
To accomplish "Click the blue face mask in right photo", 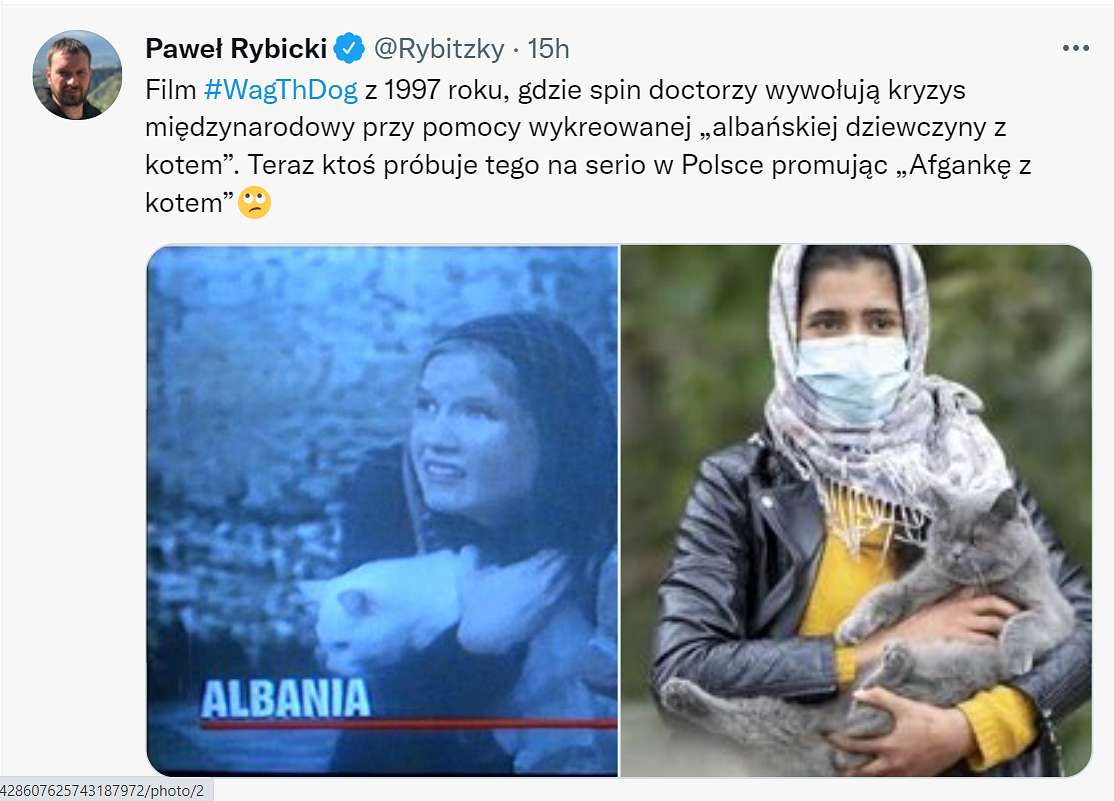I will 853,378.
